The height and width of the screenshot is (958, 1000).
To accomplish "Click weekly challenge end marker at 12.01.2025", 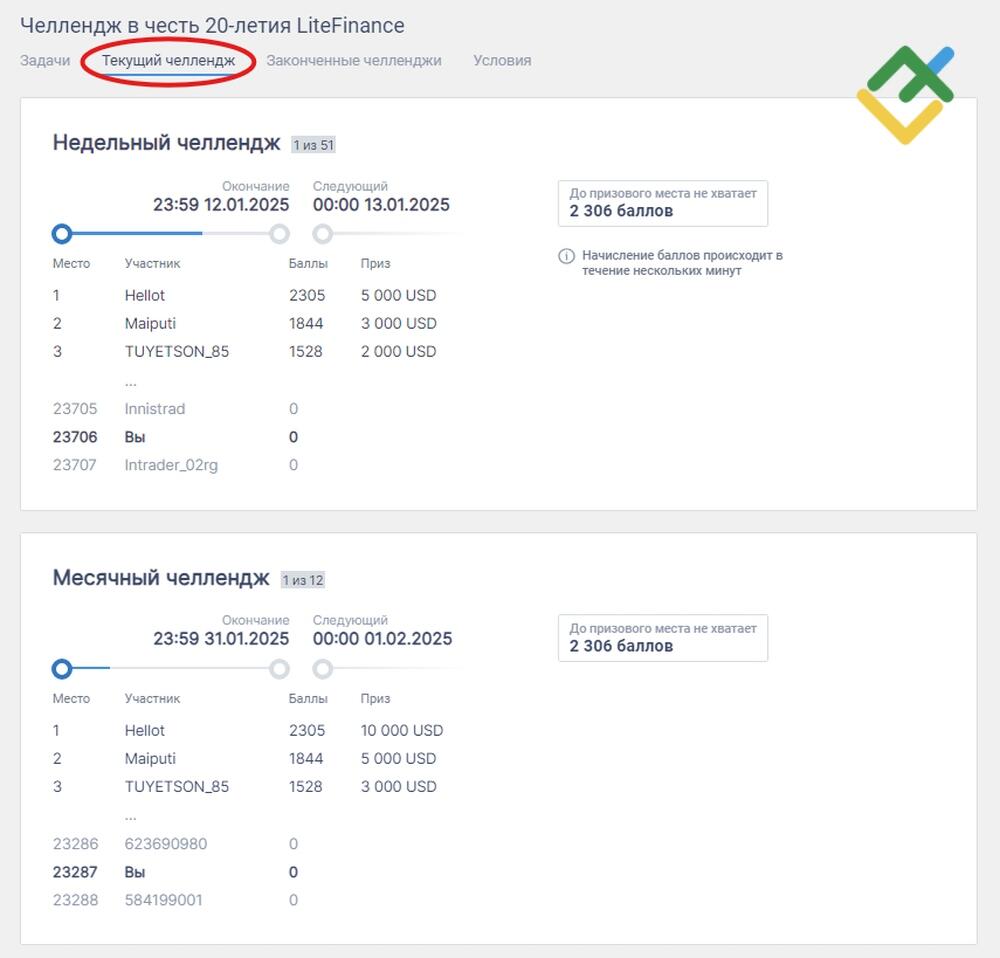I will tap(279, 234).
